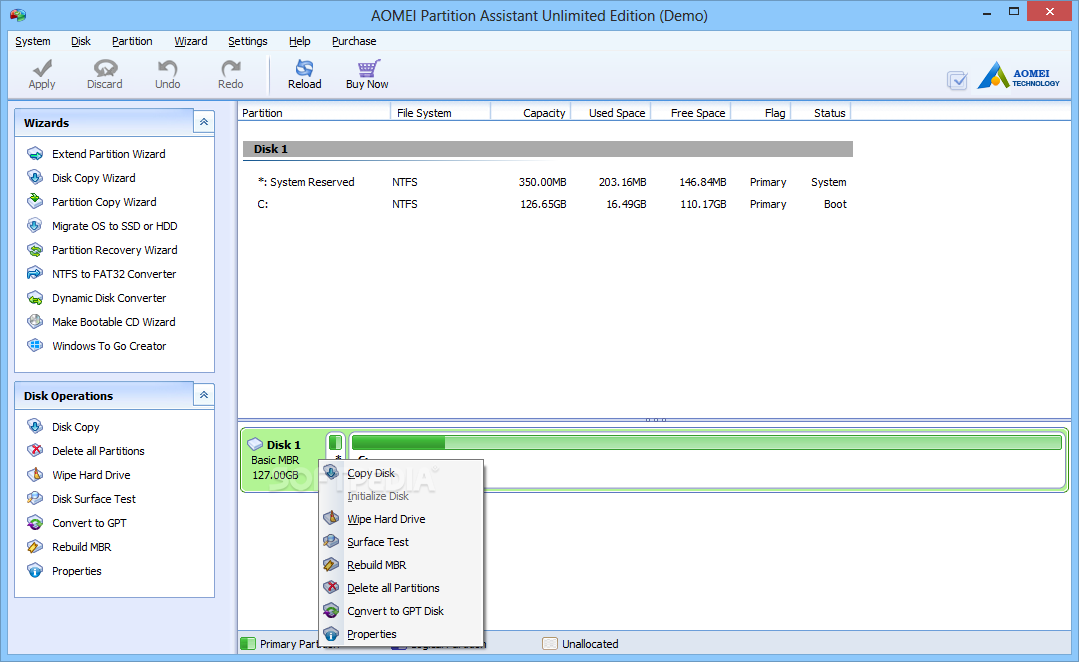Screen dimensions: 1079x662
Task: Sort by Capacity column header
Action: point(531,113)
